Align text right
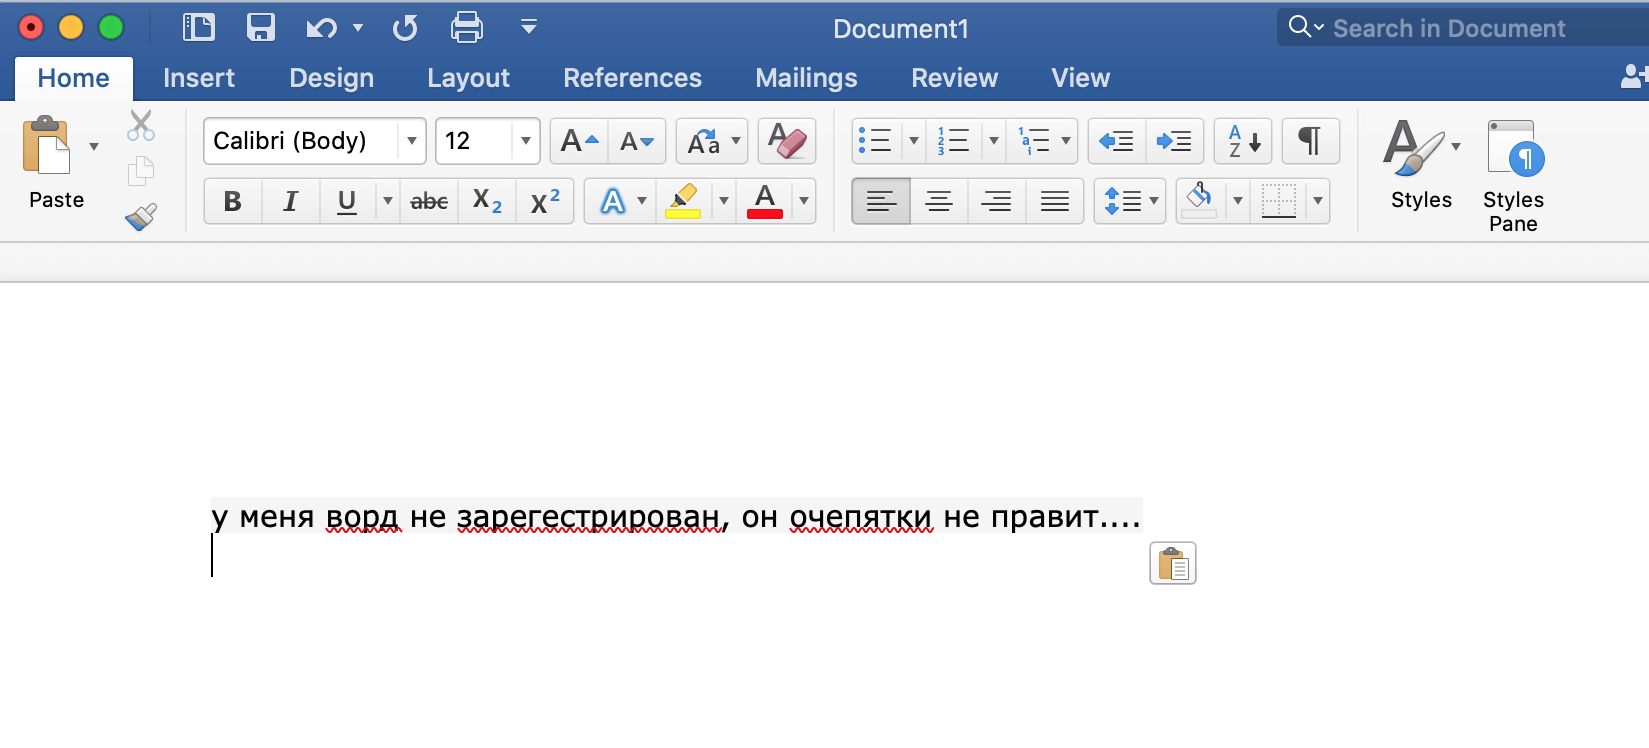Screen dimensions: 1649x748 click(x=997, y=201)
